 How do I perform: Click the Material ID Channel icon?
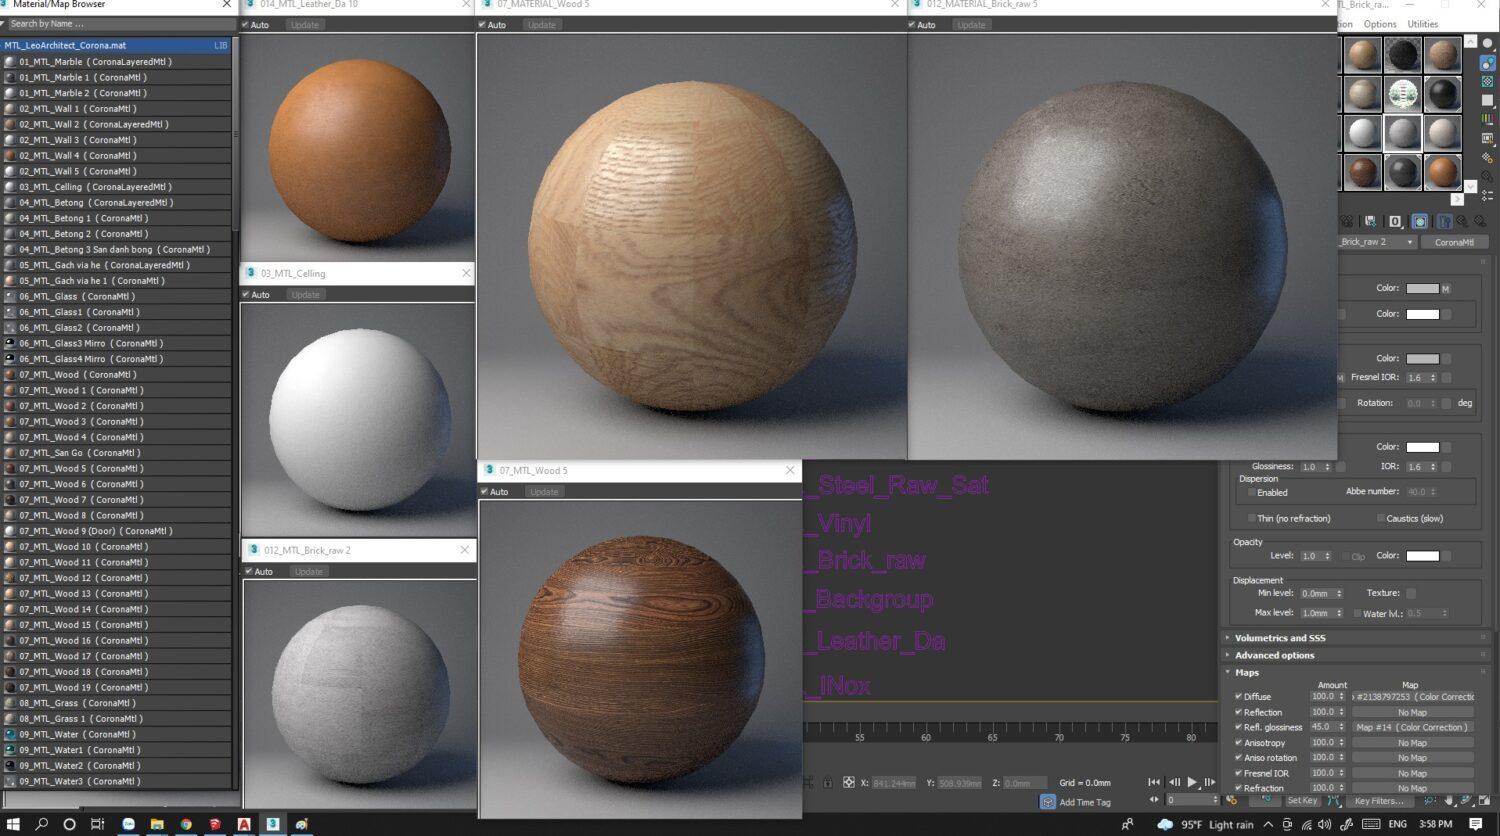pyautogui.click(x=1395, y=221)
